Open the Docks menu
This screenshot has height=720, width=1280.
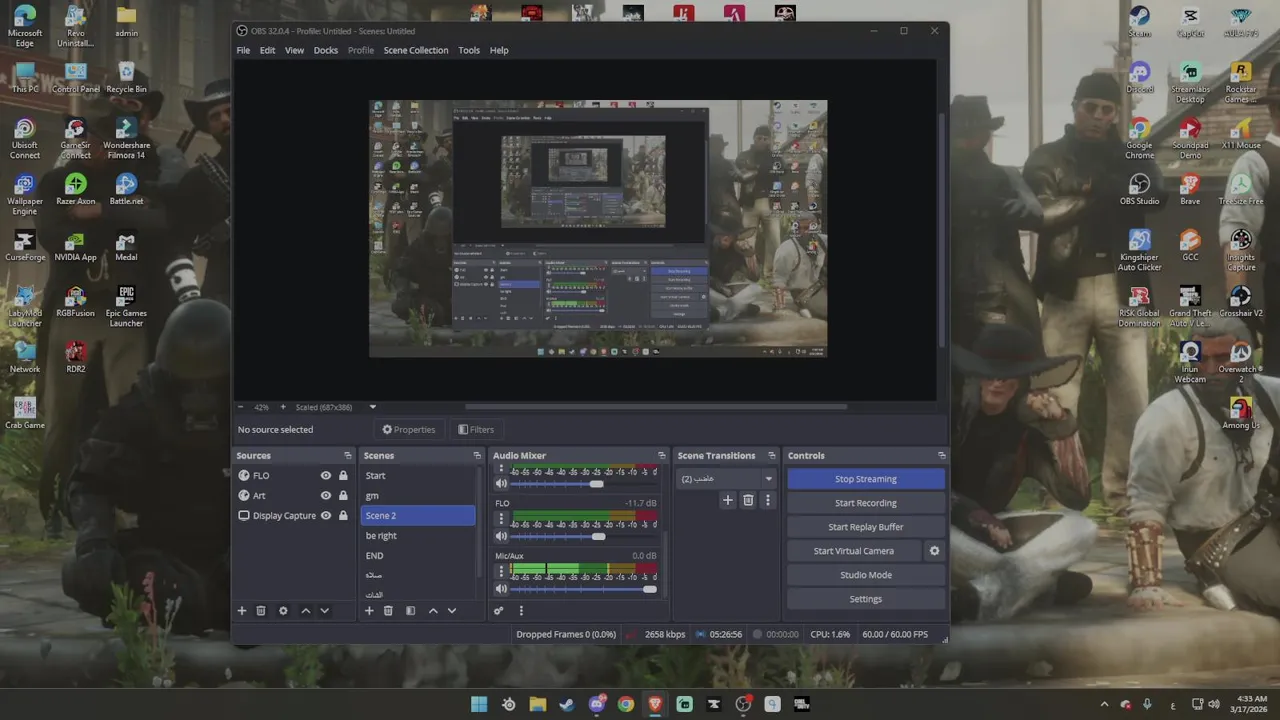pyautogui.click(x=326, y=50)
